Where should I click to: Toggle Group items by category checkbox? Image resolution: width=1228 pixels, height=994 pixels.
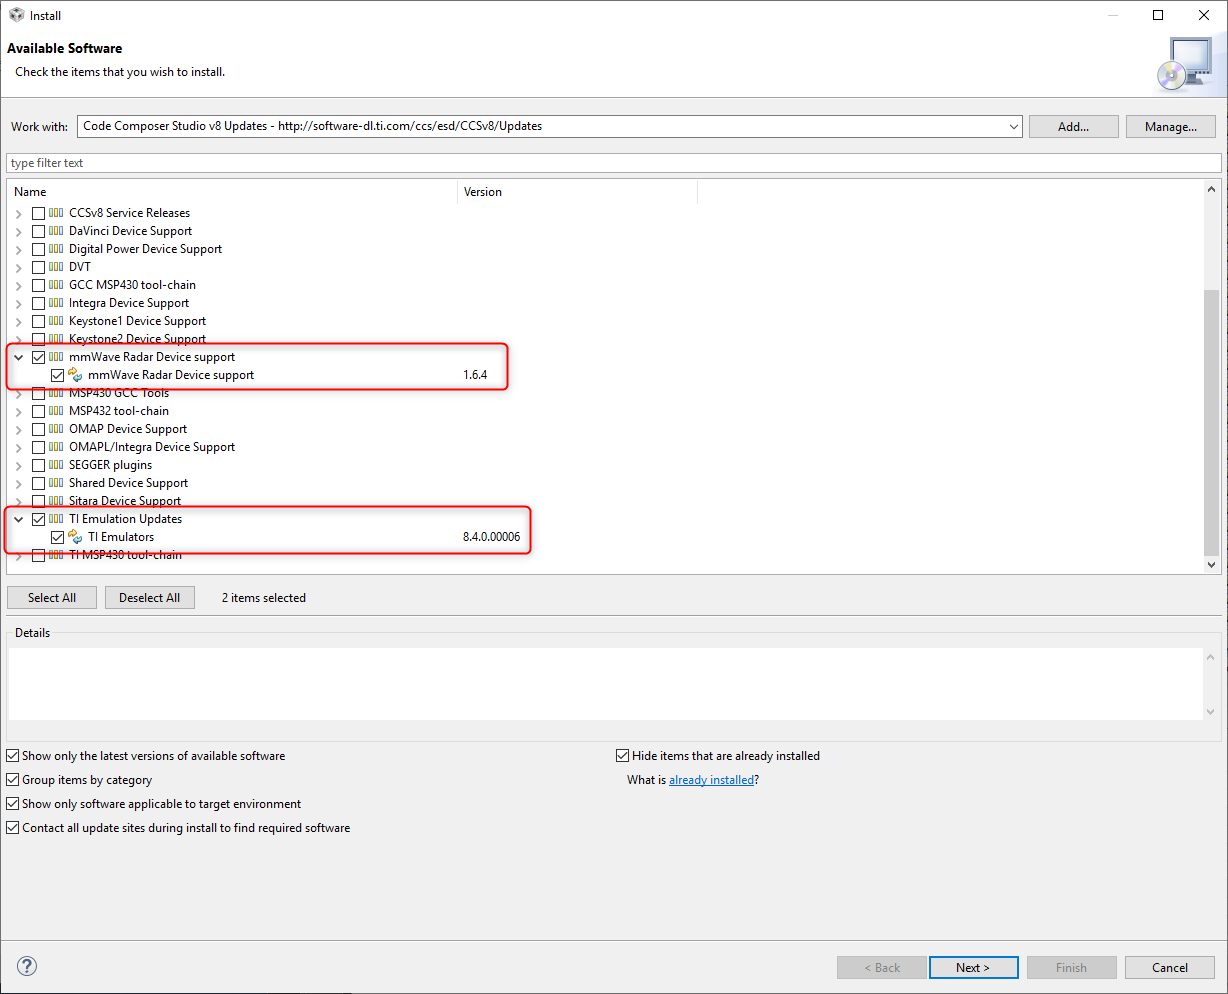pos(13,780)
